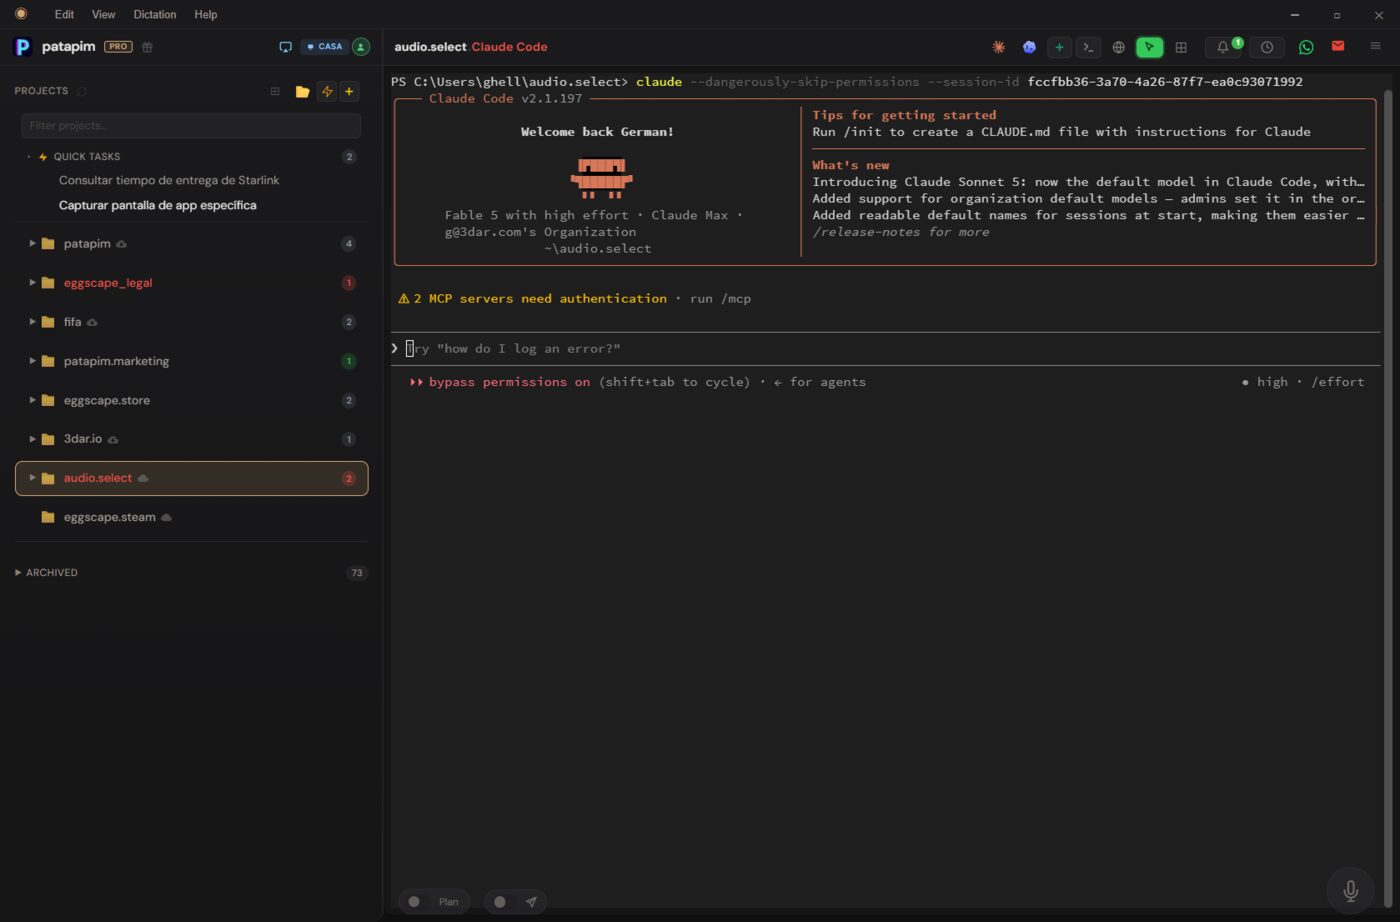Expand the fifa project

pos(32,322)
